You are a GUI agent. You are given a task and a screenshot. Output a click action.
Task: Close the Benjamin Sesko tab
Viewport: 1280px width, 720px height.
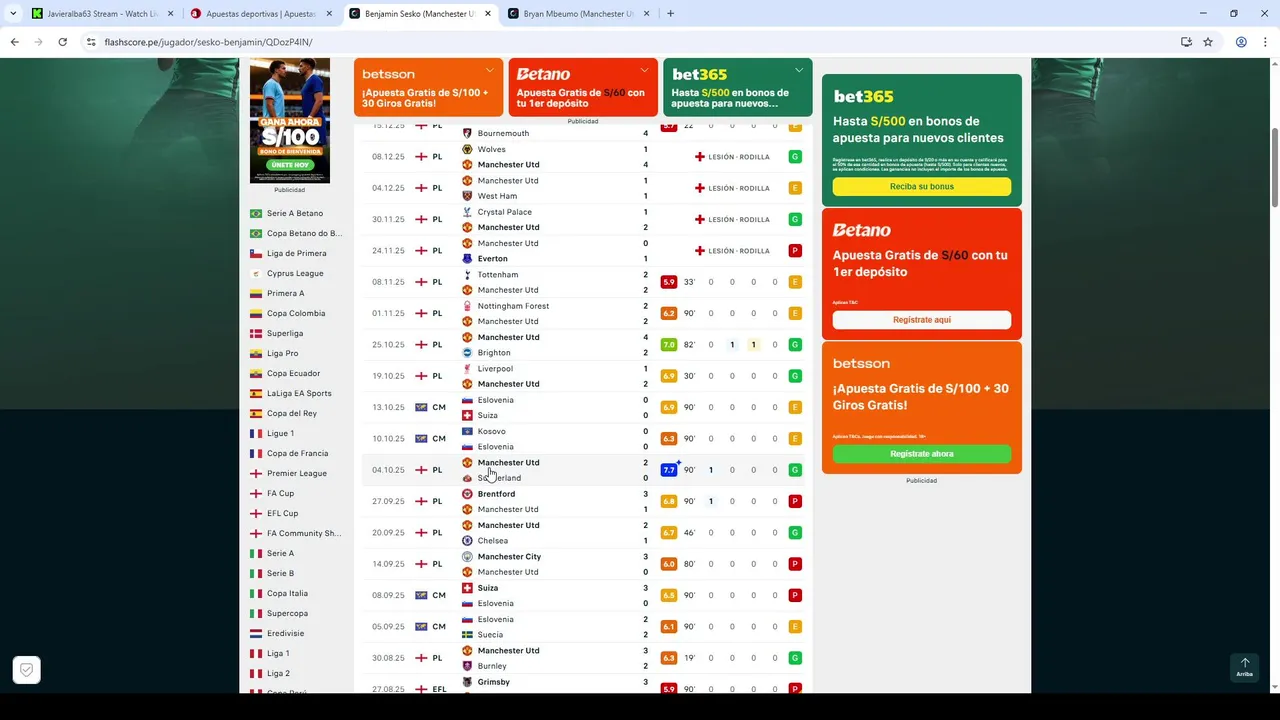[487, 14]
